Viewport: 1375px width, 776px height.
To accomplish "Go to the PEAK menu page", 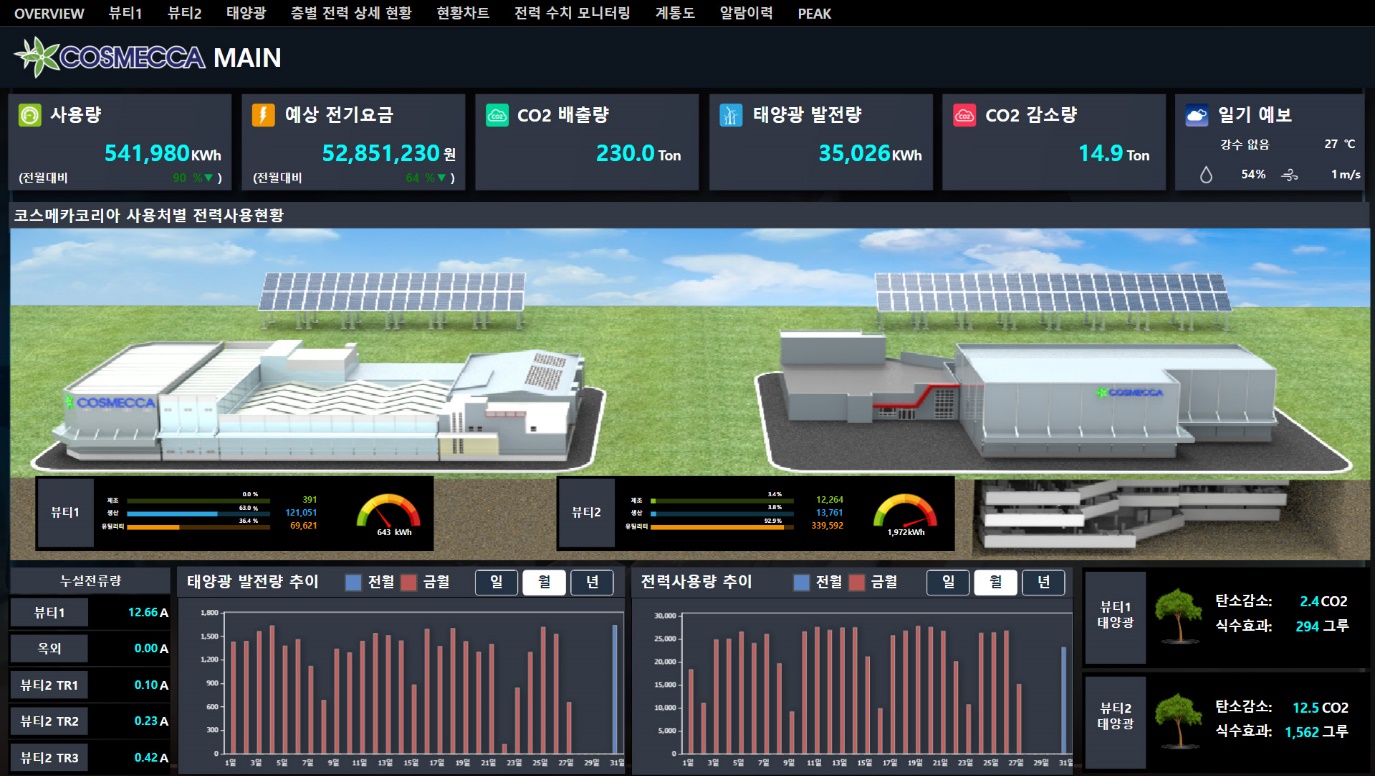I will point(814,13).
